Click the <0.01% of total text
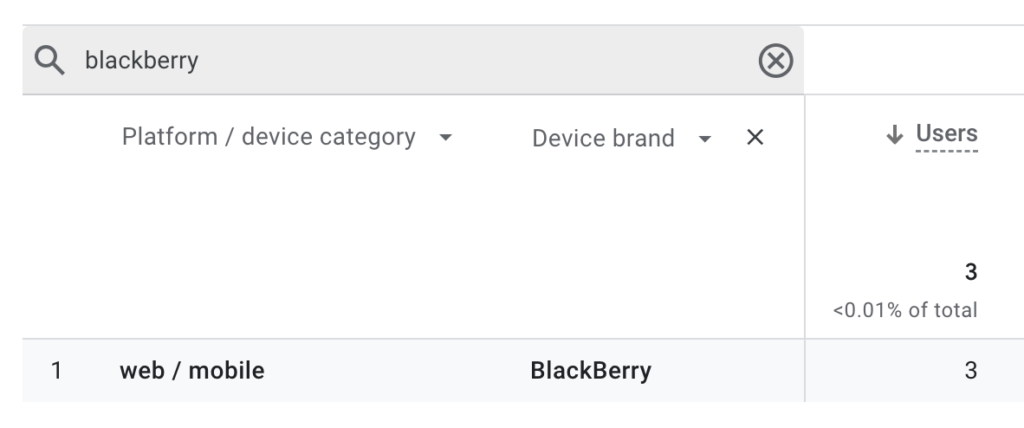Screen dimensions: 1024x428 905,310
